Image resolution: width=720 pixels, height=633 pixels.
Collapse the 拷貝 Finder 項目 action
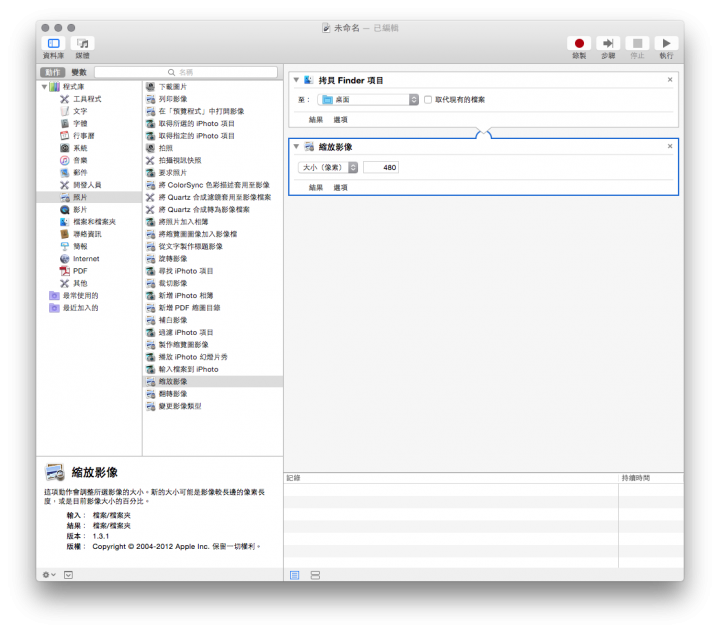[296, 79]
